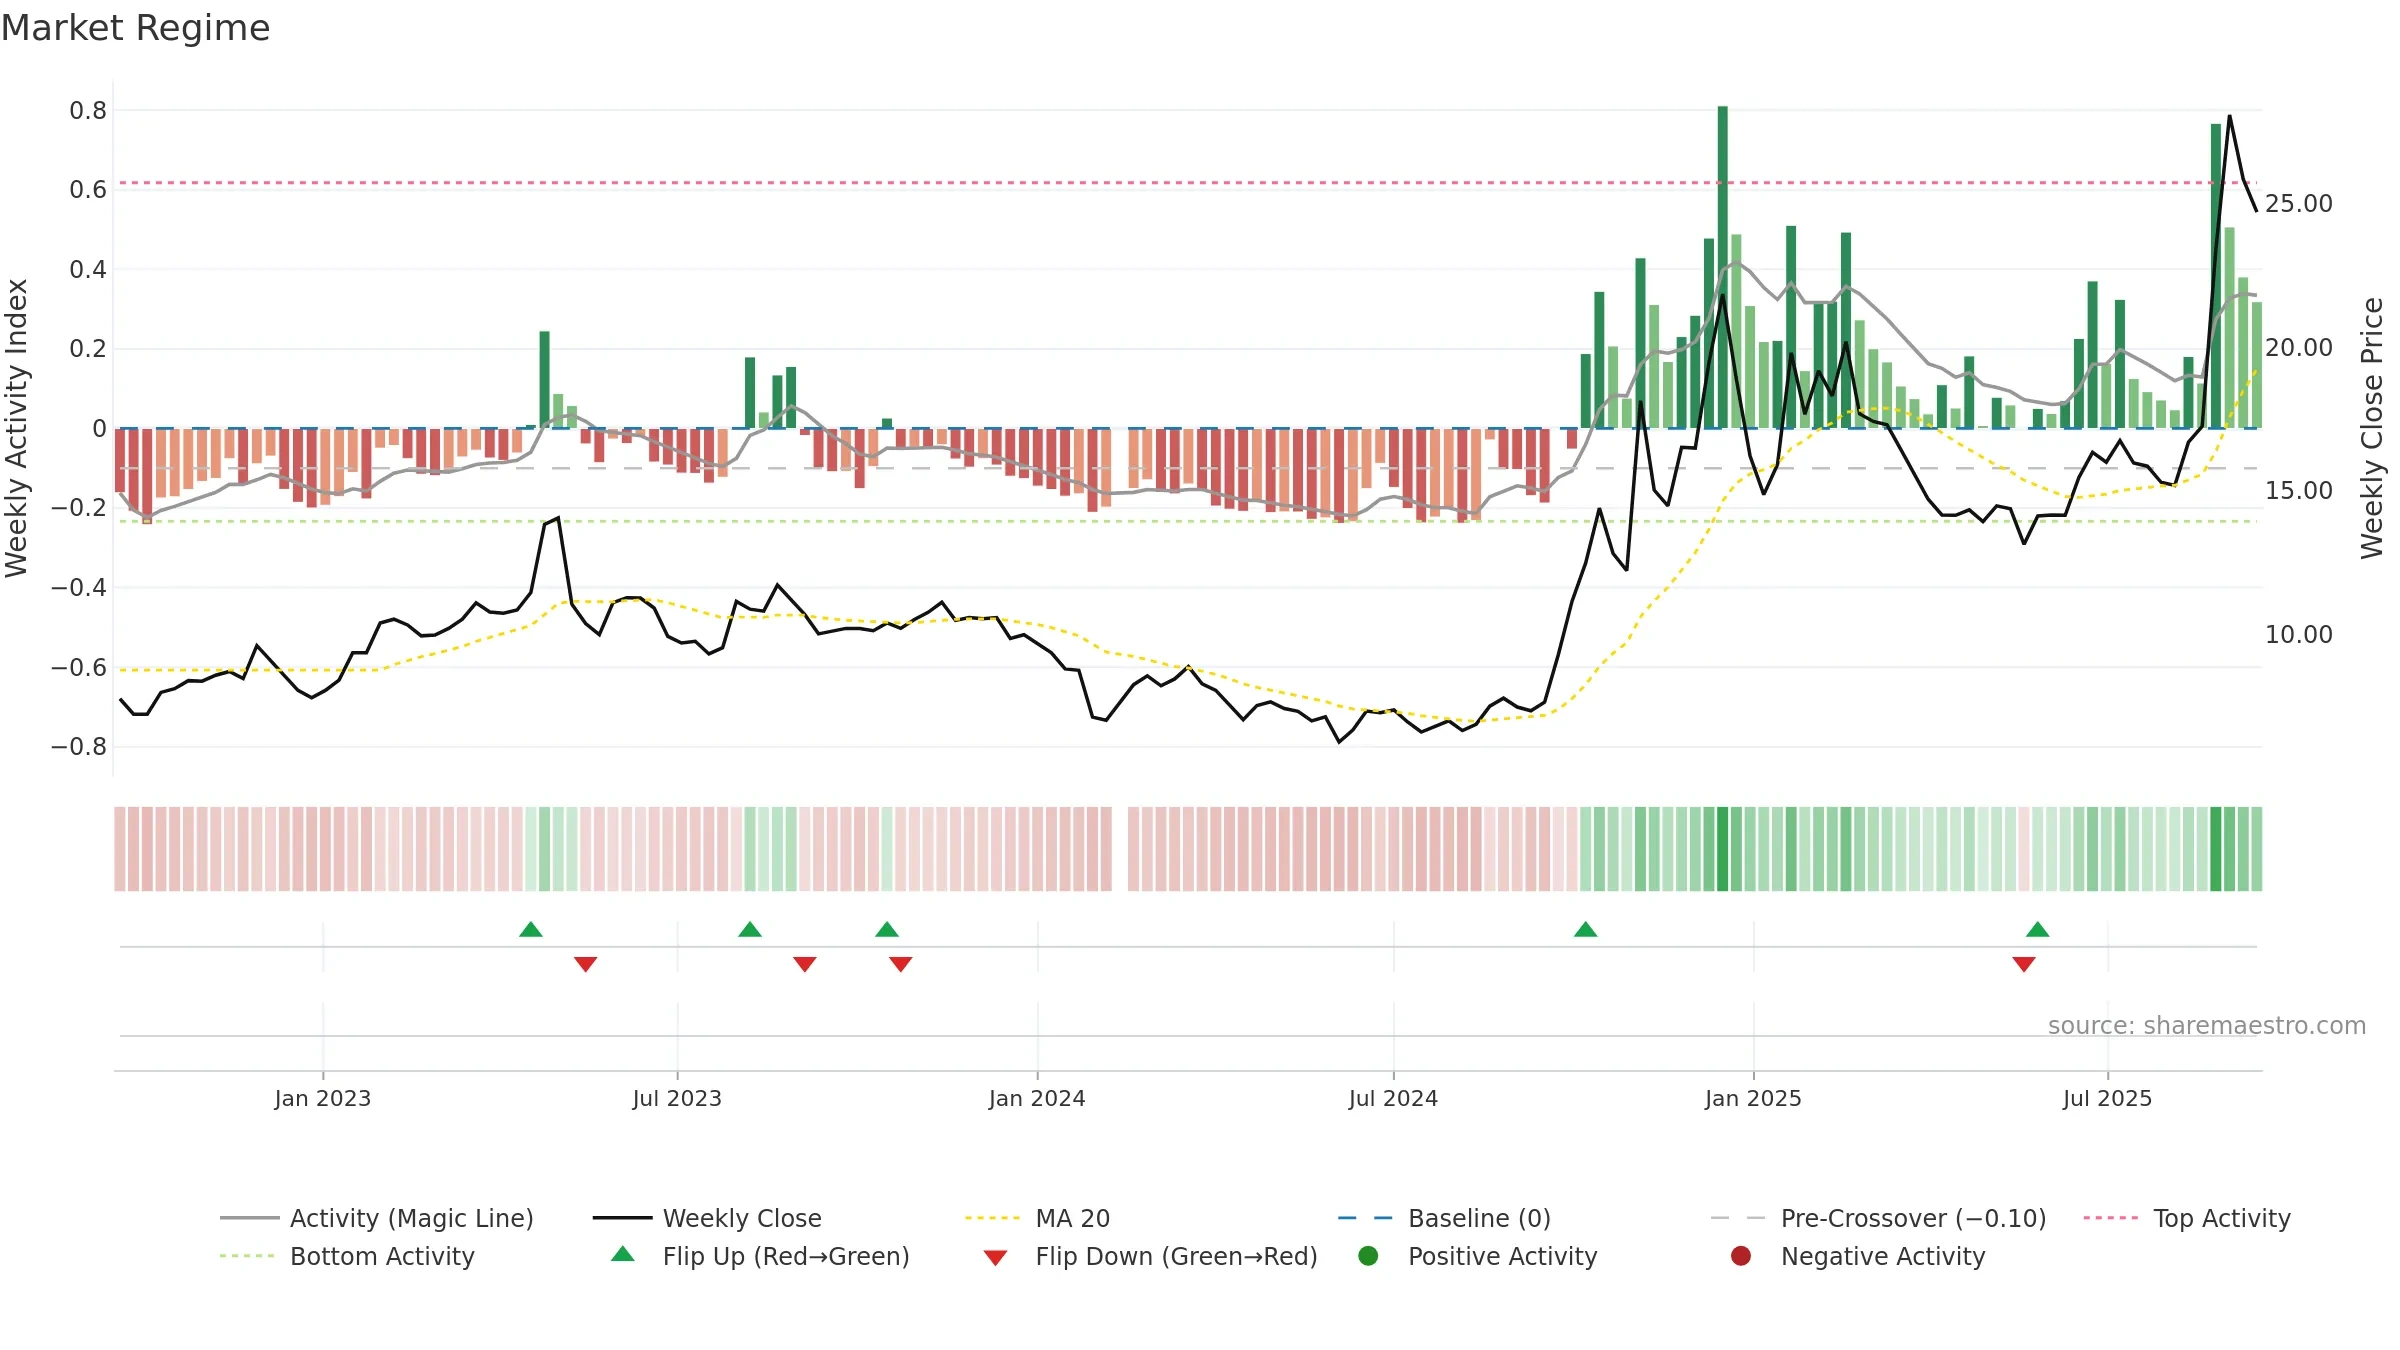Image resolution: width=2400 pixels, height=1350 pixels.
Task: Click the −0.8 left axis tick label
Action: click(x=79, y=747)
